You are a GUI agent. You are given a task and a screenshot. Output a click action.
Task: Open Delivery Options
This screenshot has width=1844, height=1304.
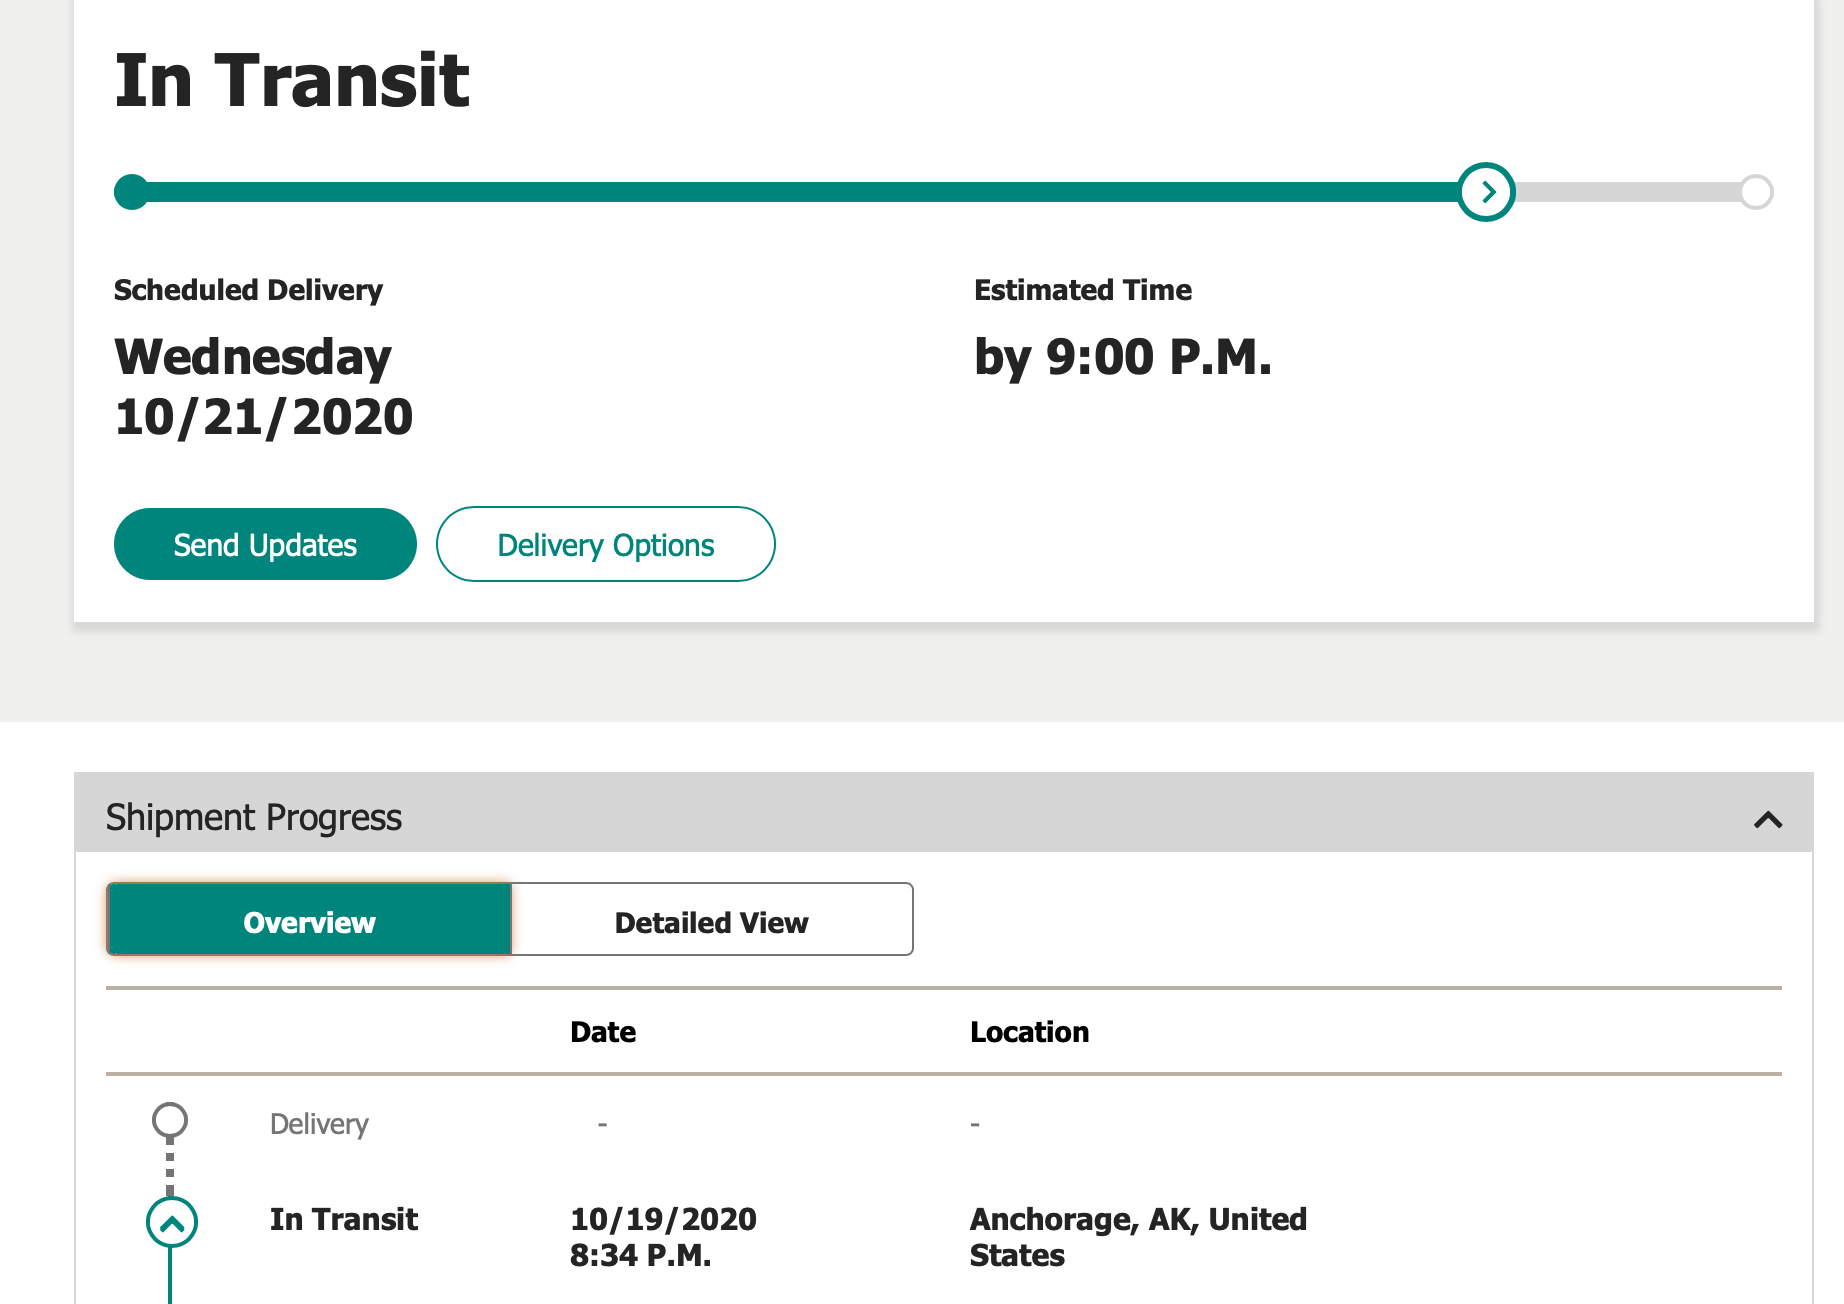click(x=605, y=545)
